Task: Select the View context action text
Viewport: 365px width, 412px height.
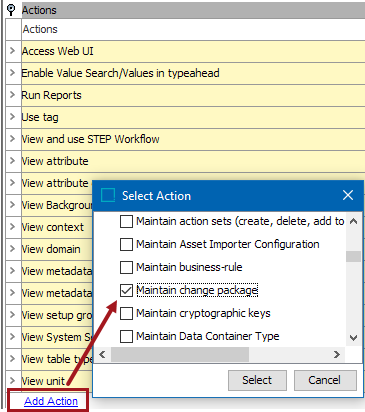Action: coord(53,227)
